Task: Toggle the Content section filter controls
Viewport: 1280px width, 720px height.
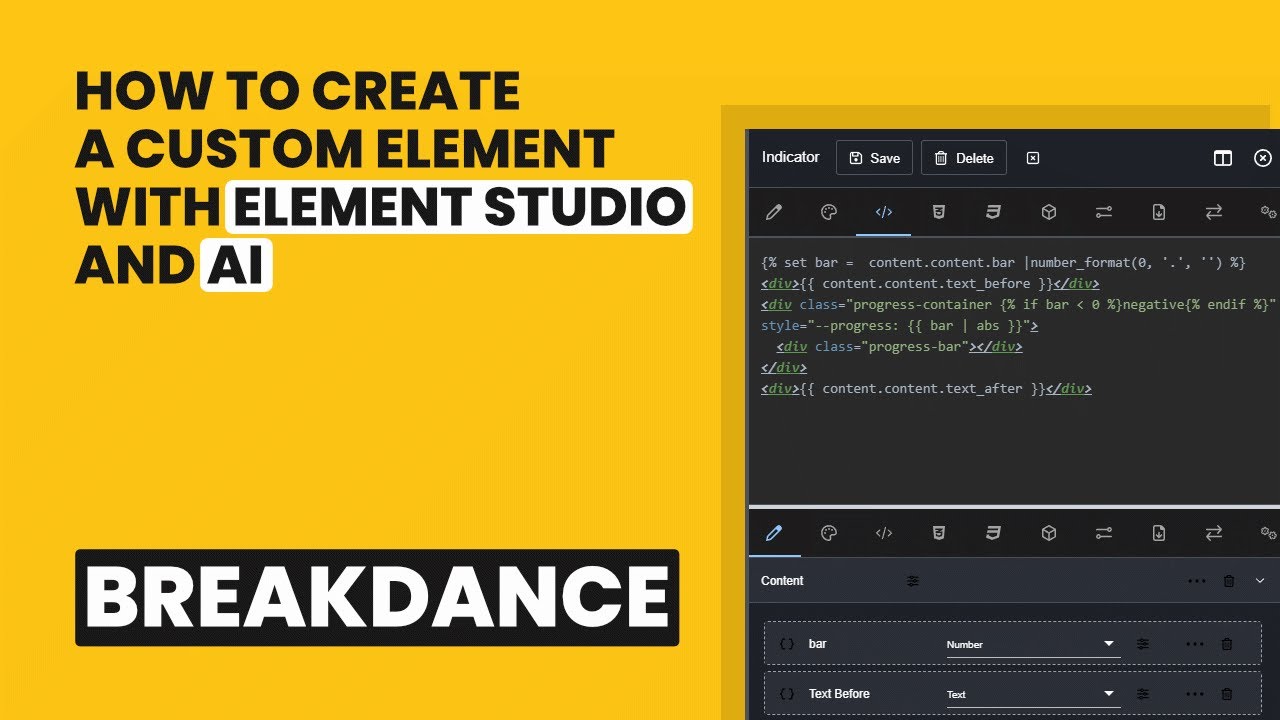Action: [x=912, y=581]
